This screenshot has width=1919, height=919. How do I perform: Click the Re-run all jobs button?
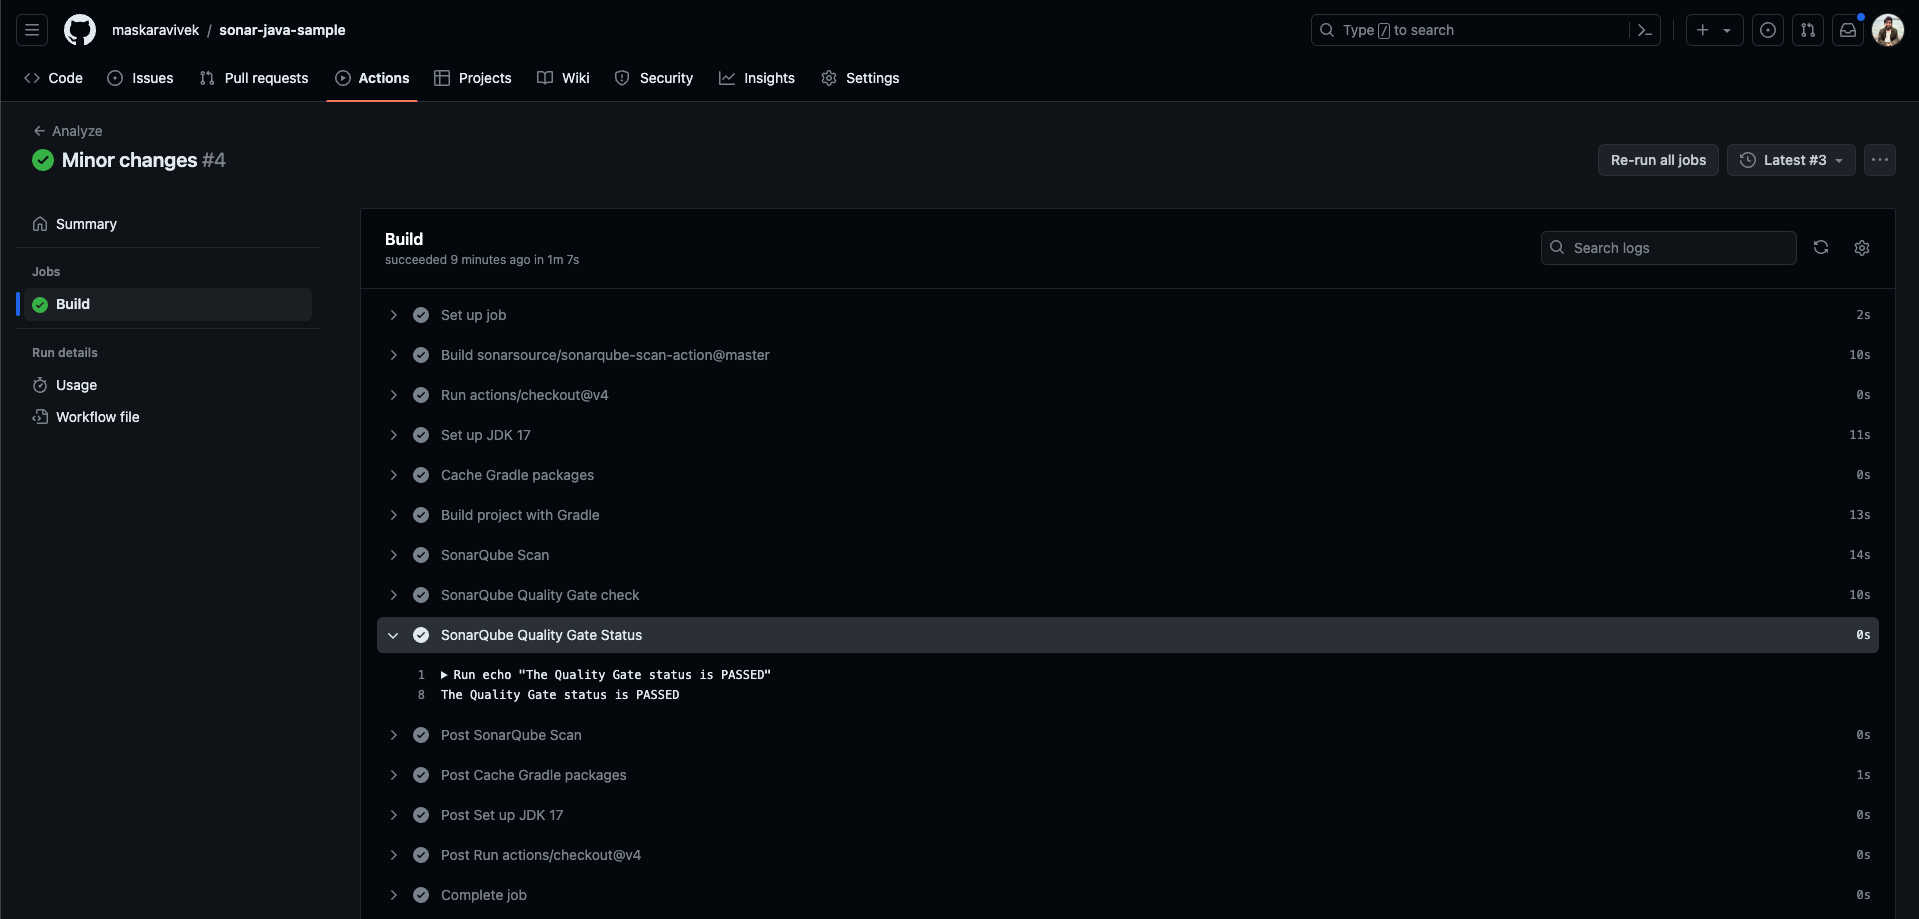point(1657,160)
